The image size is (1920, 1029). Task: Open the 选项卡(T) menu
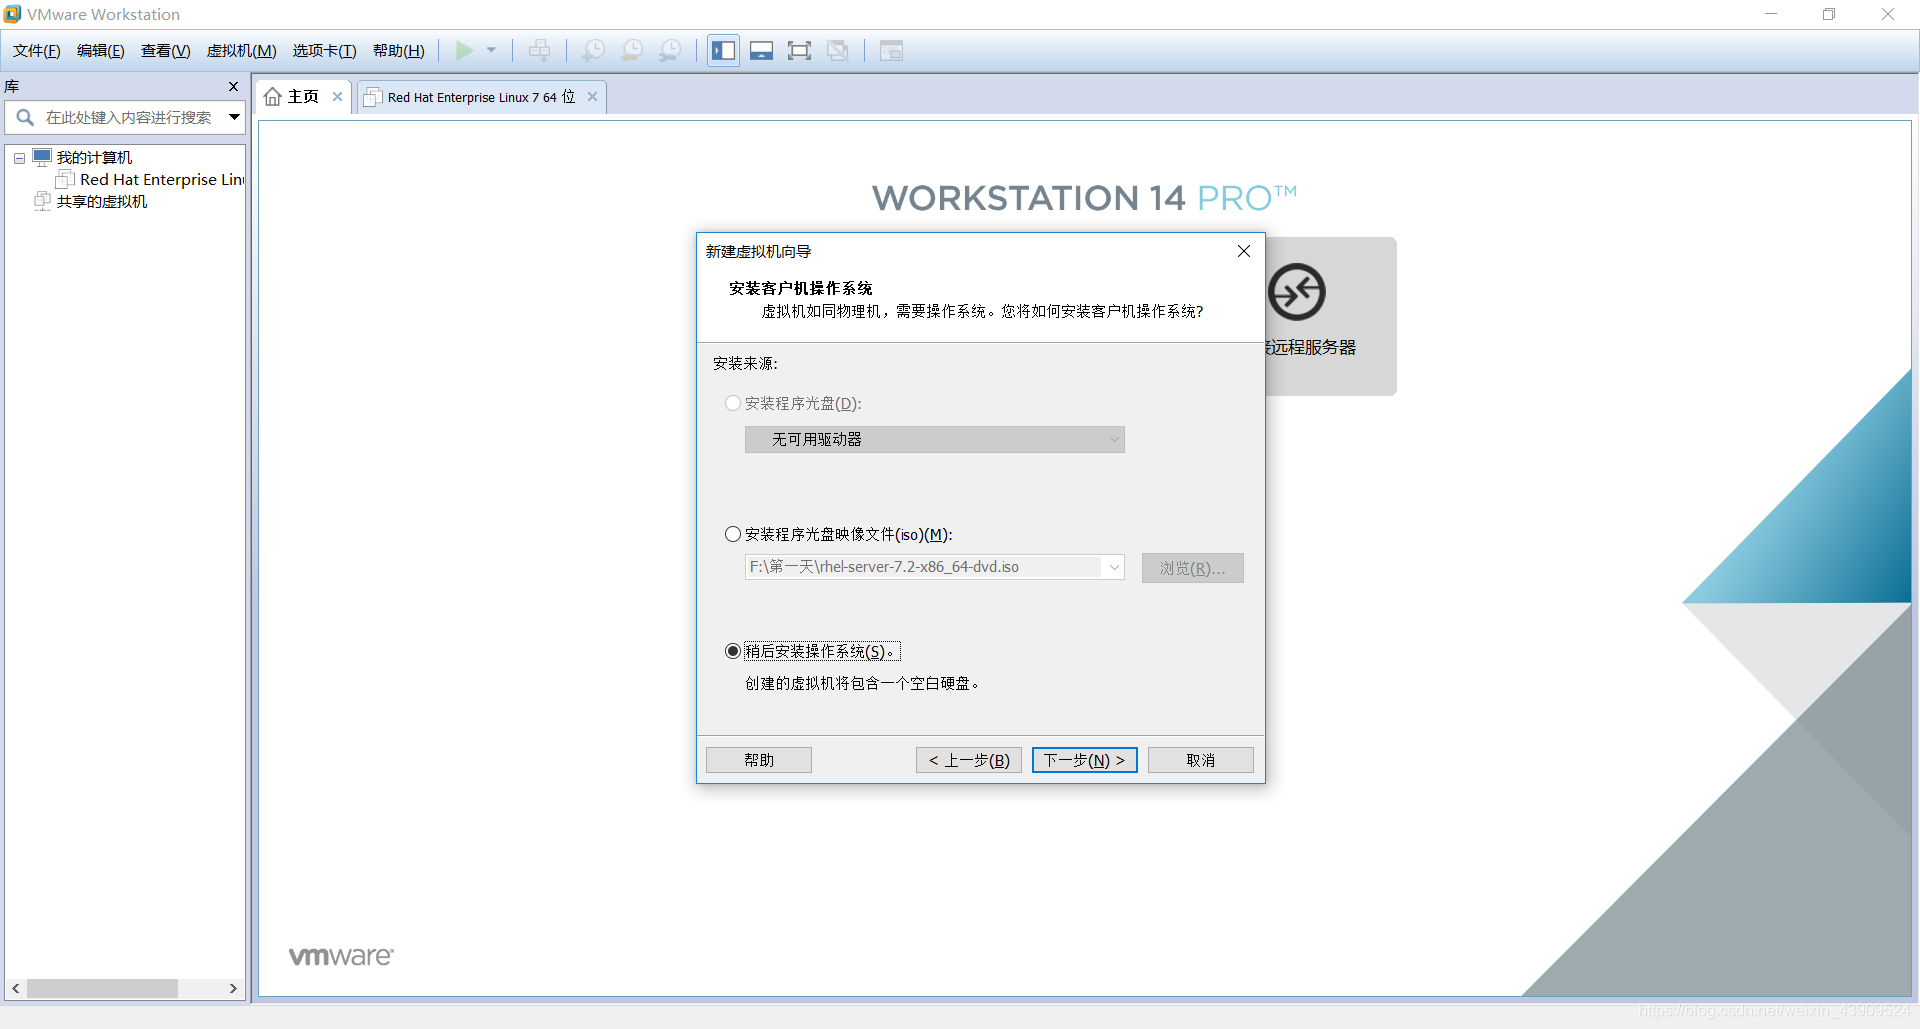(325, 51)
